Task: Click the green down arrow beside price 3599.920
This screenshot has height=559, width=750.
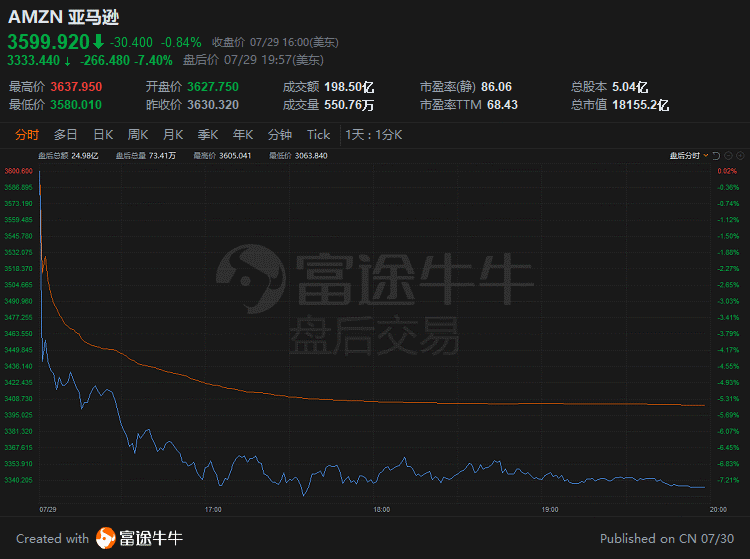Action: 98,42
